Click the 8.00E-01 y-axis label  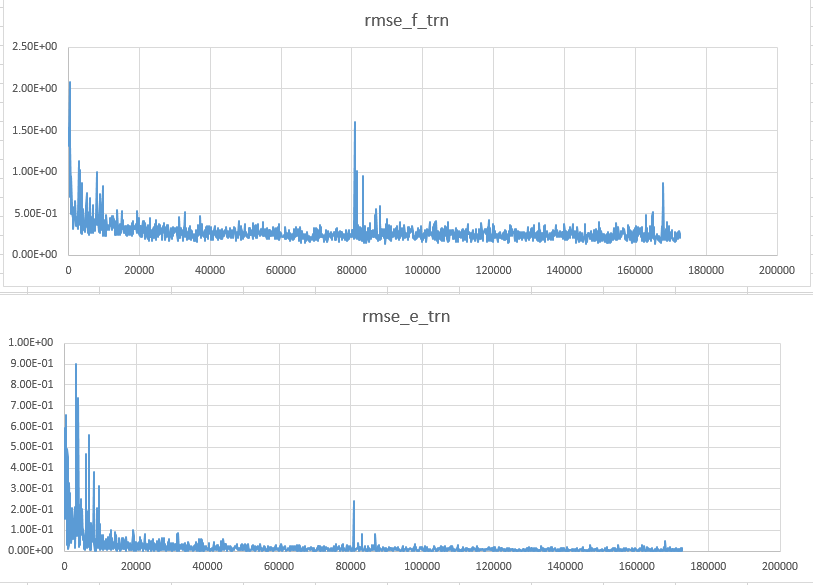[32, 384]
